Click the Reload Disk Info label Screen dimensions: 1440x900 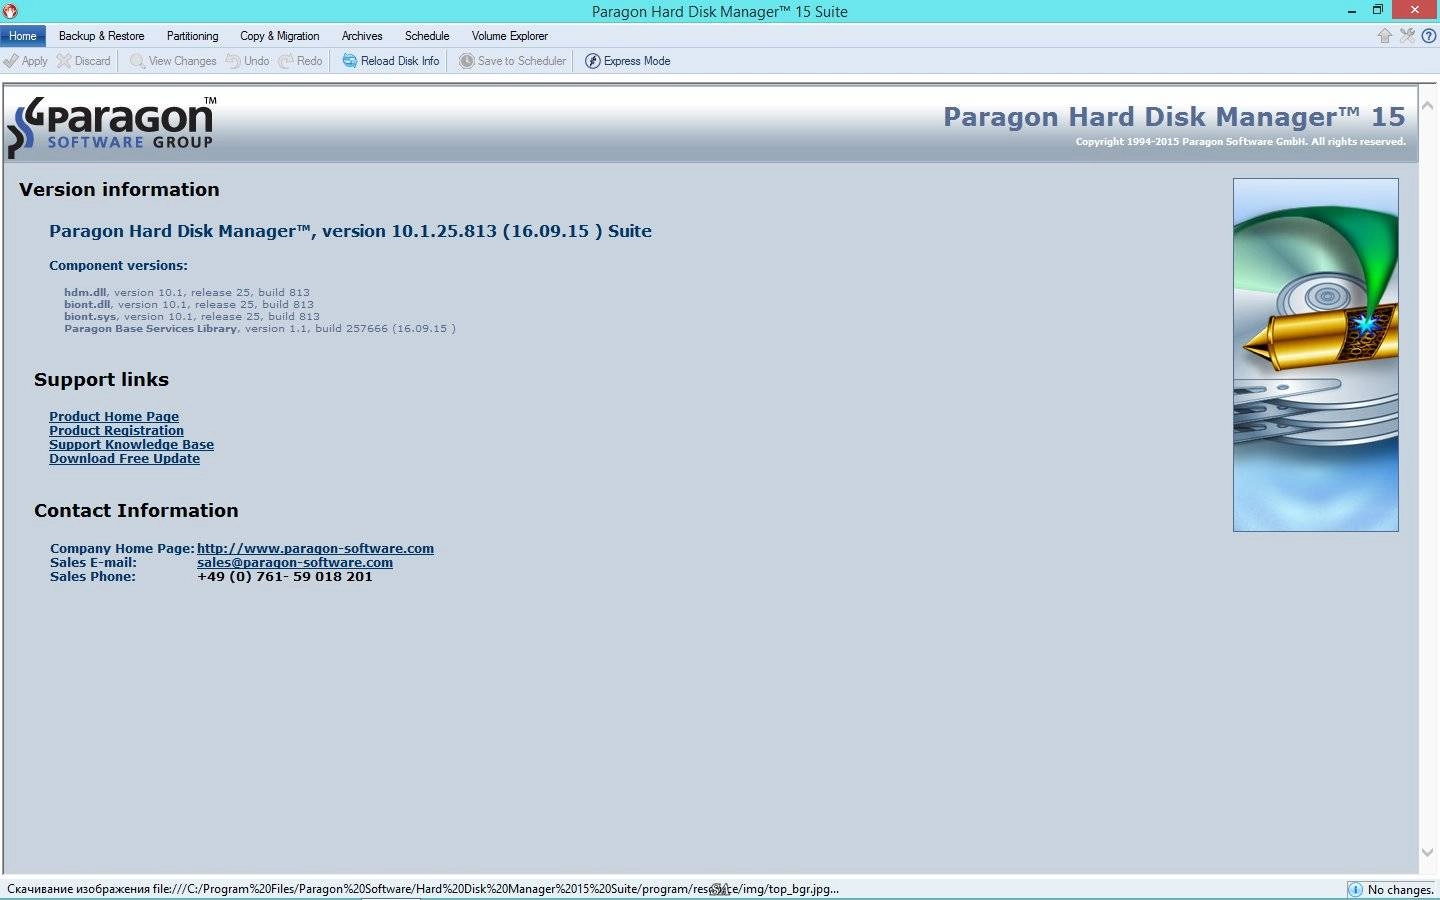point(400,61)
